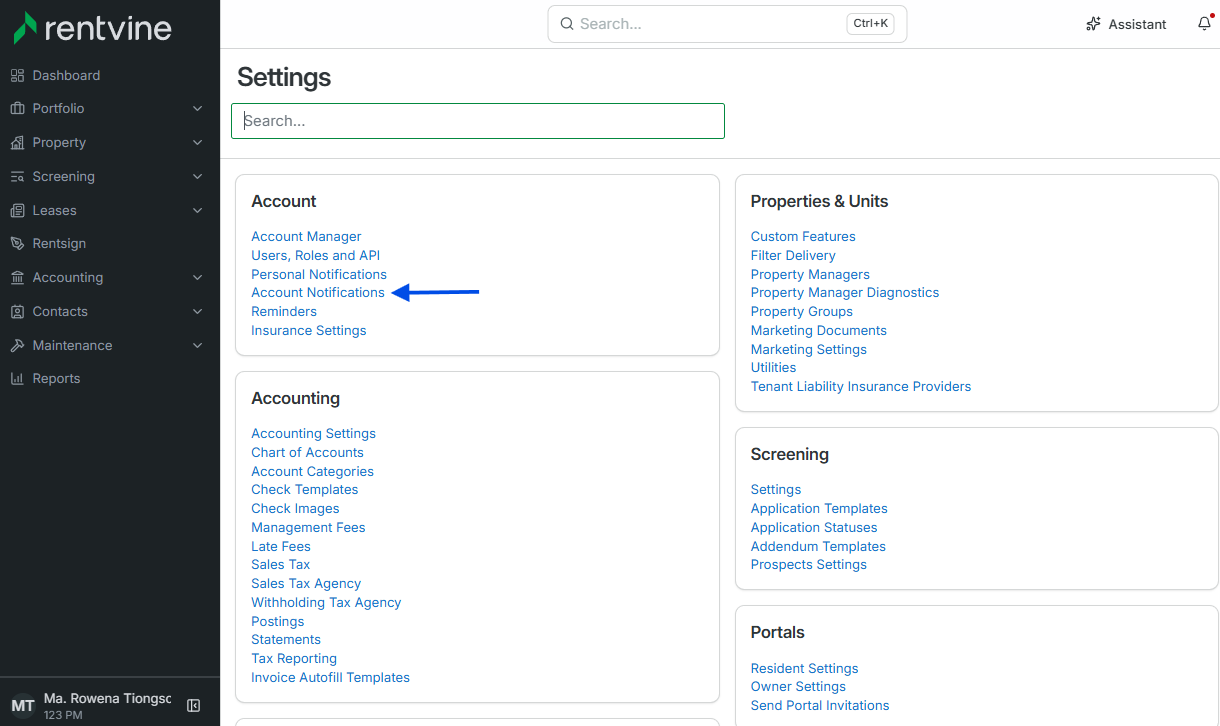Open Custom Features link
The image size is (1220, 726).
click(x=803, y=236)
